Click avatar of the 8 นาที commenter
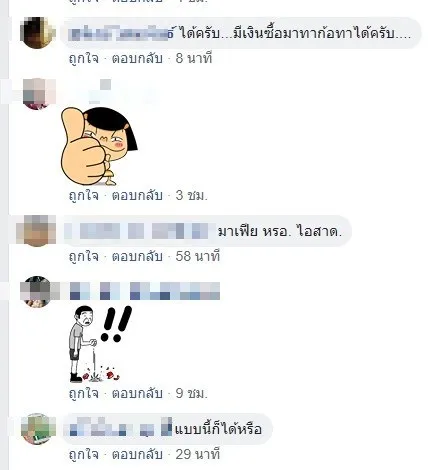 tap(37, 33)
